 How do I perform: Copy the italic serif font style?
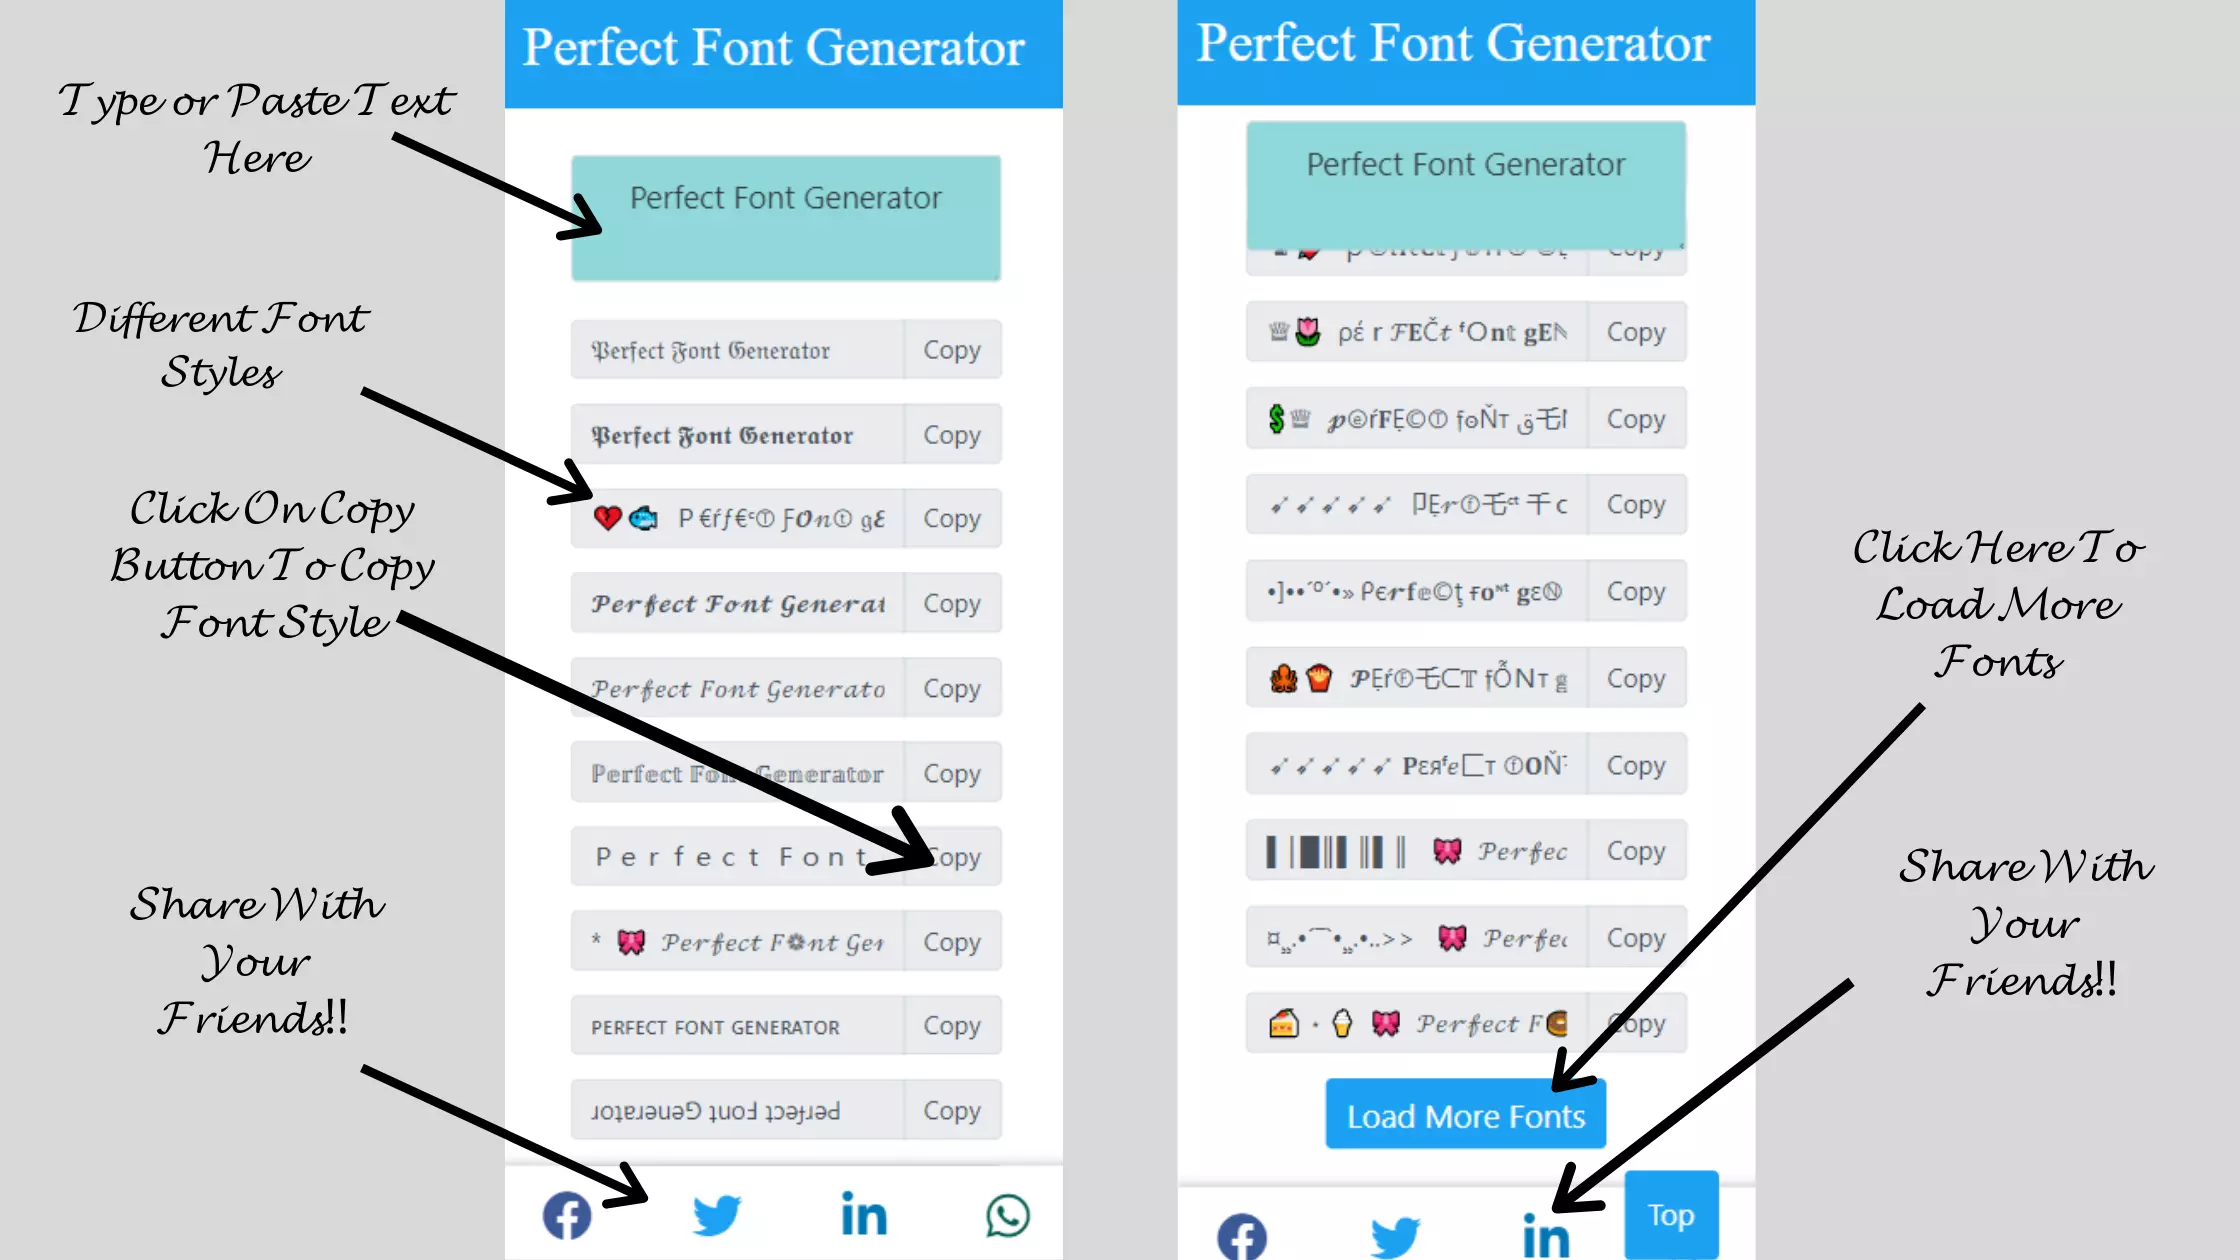tap(952, 688)
